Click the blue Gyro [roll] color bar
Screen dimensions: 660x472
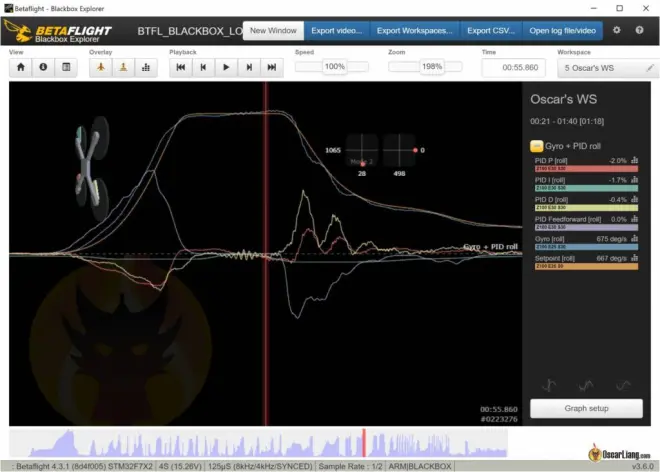pos(586,247)
